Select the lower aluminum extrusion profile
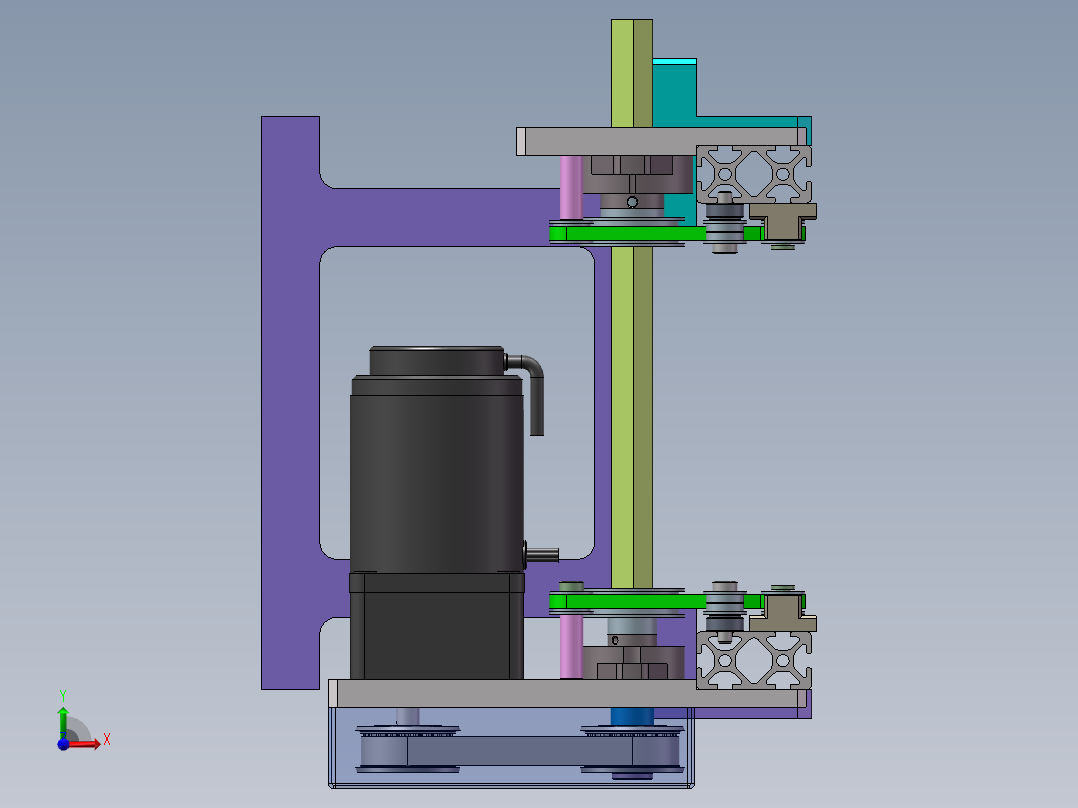This screenshot has width=1078, height=808. pos(754,660)
